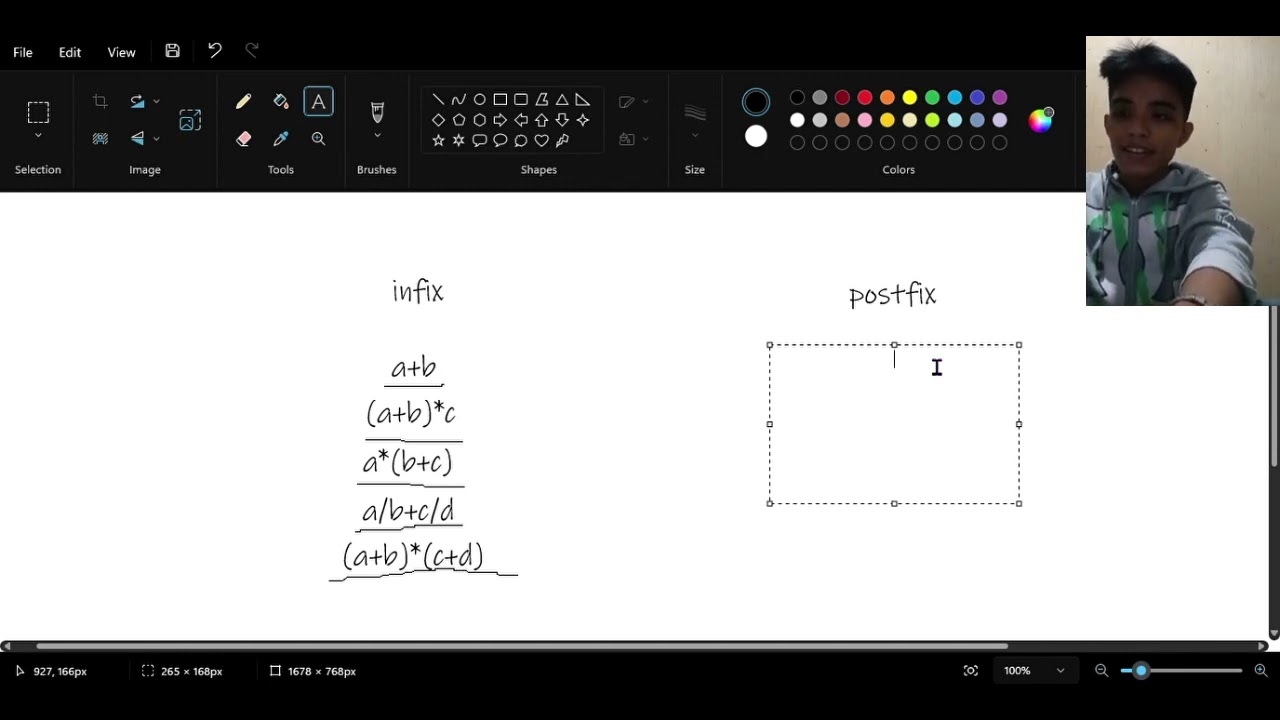This screenshot has height=720, width=1280.
Task: Open the View menu
Action: pos(122,52)
